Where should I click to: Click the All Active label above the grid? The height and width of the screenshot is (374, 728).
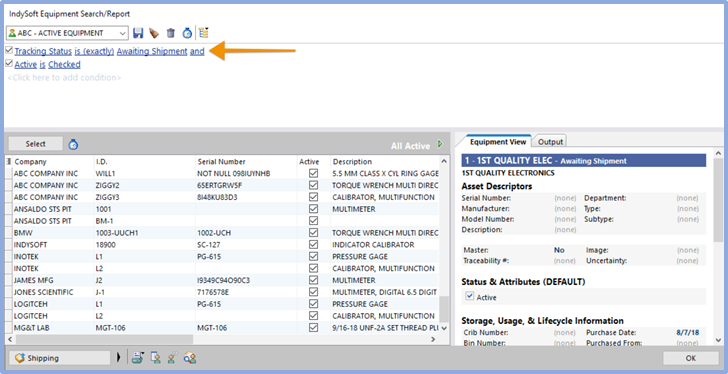pos(410,146)
